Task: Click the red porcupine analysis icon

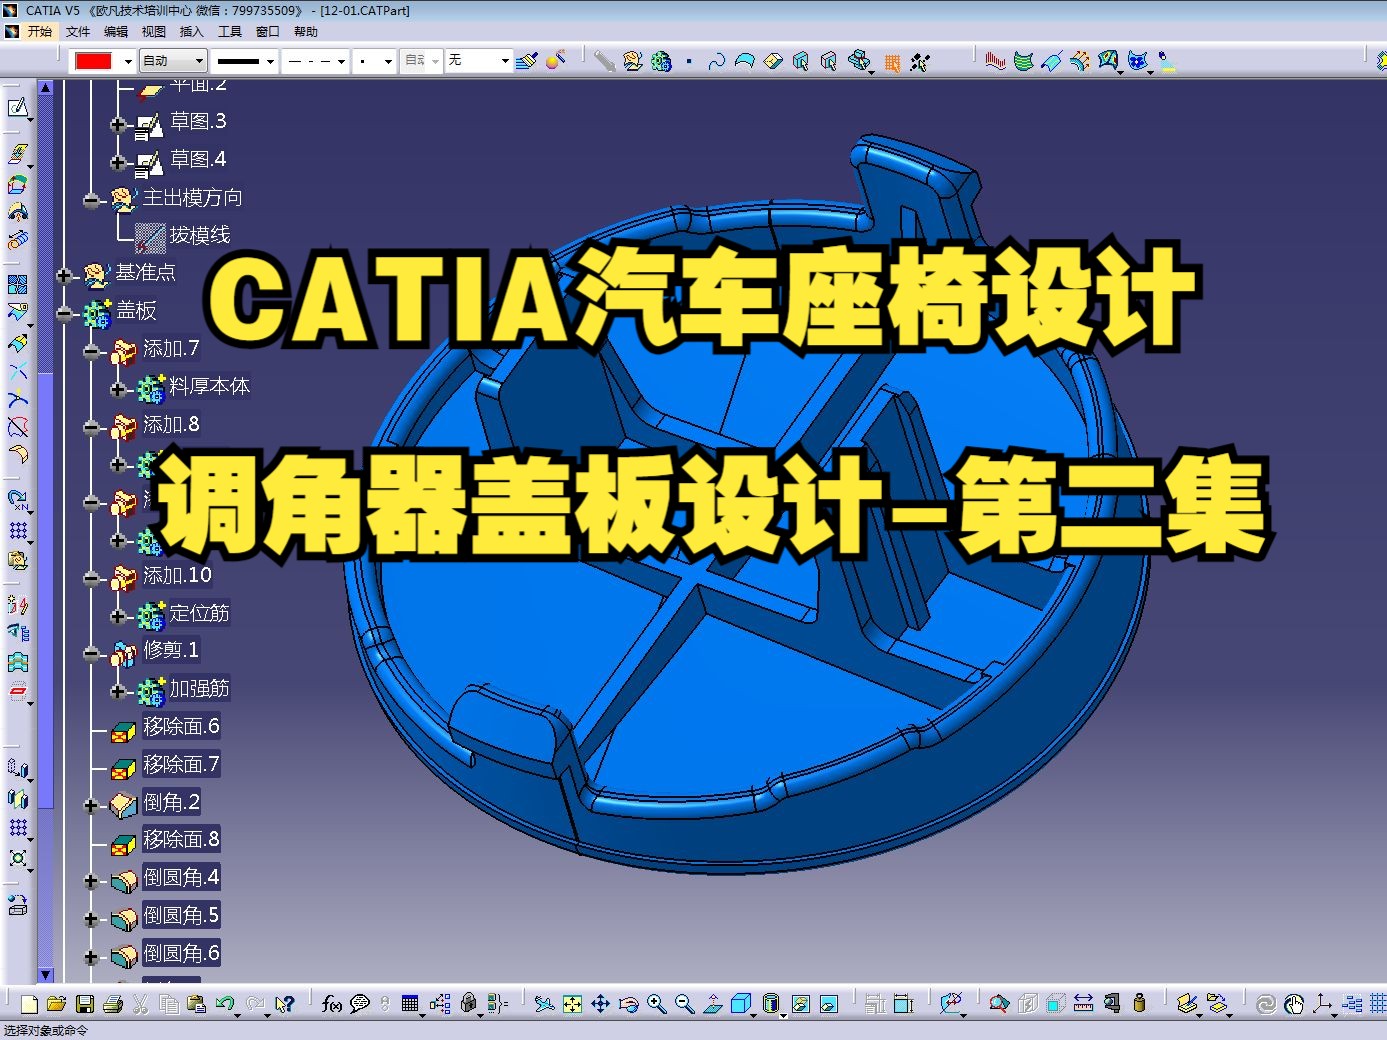Action: pos(995,61)
